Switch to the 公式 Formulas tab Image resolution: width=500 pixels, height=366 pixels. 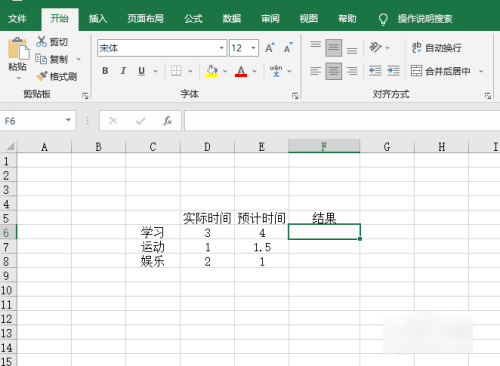[x=193, y=19]
